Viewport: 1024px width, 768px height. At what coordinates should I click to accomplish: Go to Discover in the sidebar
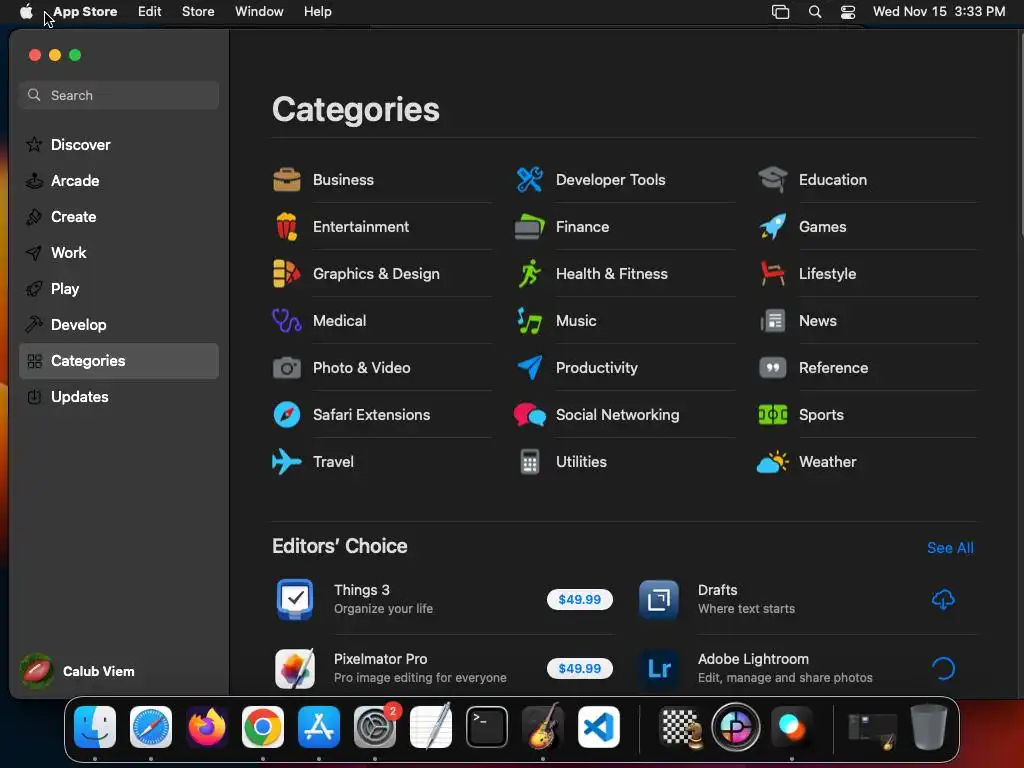119,145
